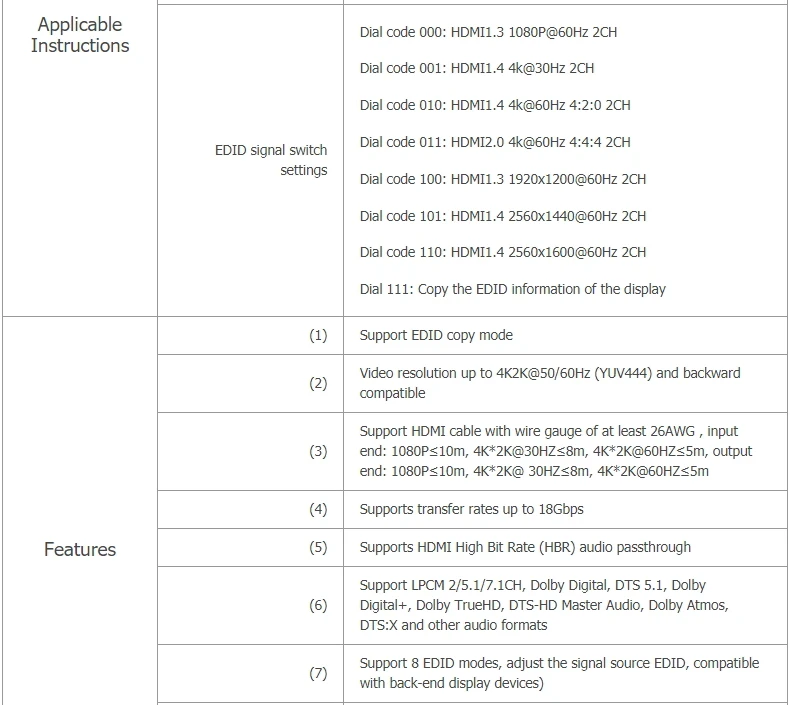Click the Dial code 011 HDMI2.0 4:4:4 line
790x705 pixels.
point(495,142)
